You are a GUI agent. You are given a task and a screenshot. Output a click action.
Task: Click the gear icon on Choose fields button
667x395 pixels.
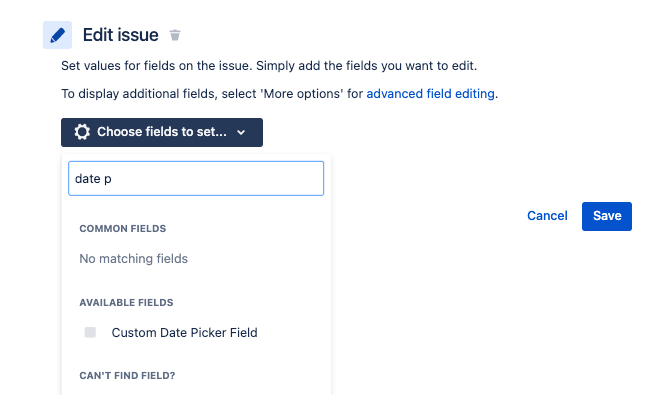pyautogui.click(x=82, y=132)
